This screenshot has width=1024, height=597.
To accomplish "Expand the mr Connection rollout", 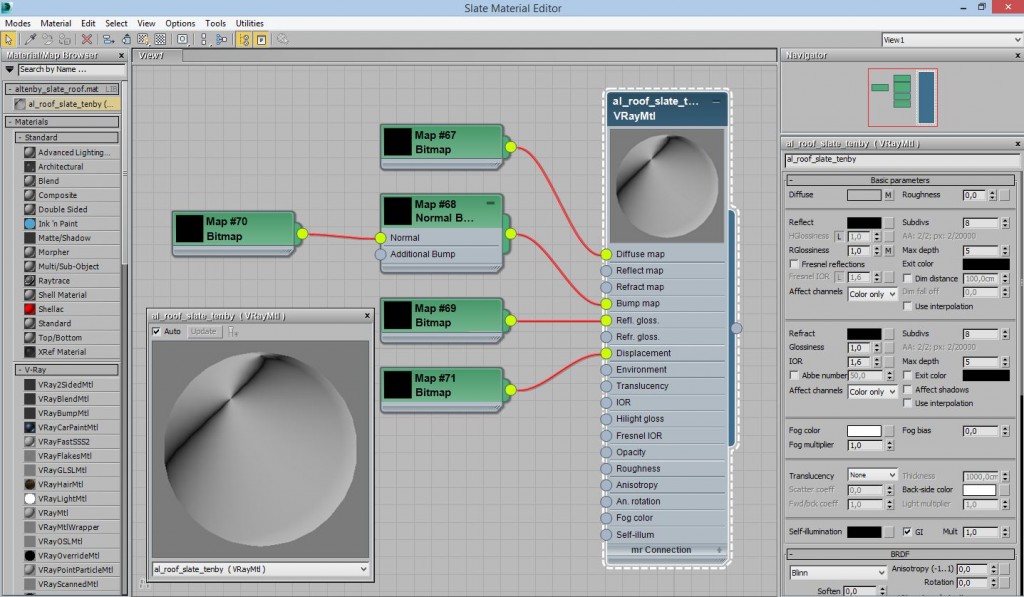I will pyautogui.click(x=663, y=549).
